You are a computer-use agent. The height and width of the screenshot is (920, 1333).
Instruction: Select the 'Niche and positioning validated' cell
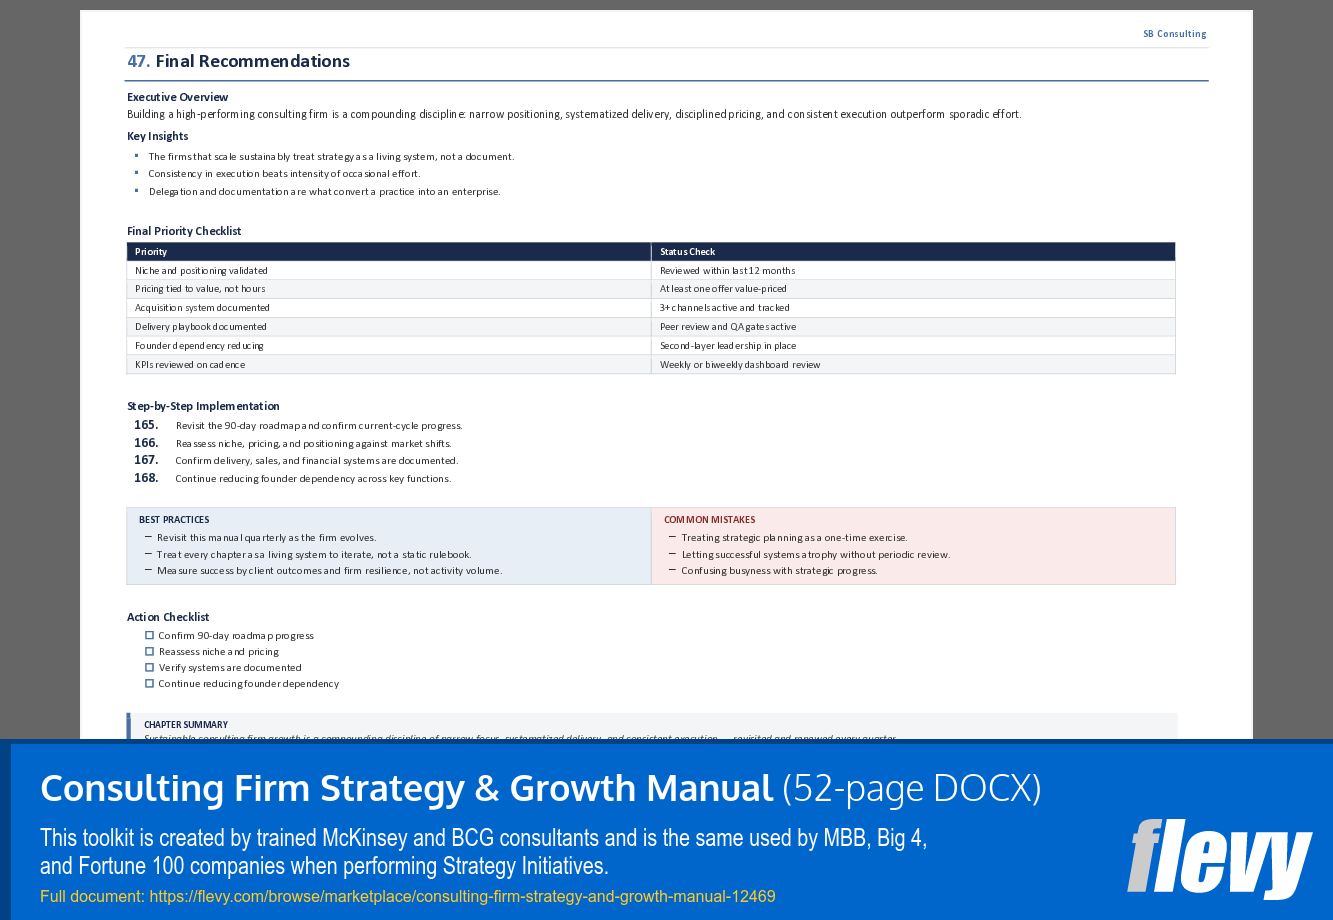(x=389, y=271)
